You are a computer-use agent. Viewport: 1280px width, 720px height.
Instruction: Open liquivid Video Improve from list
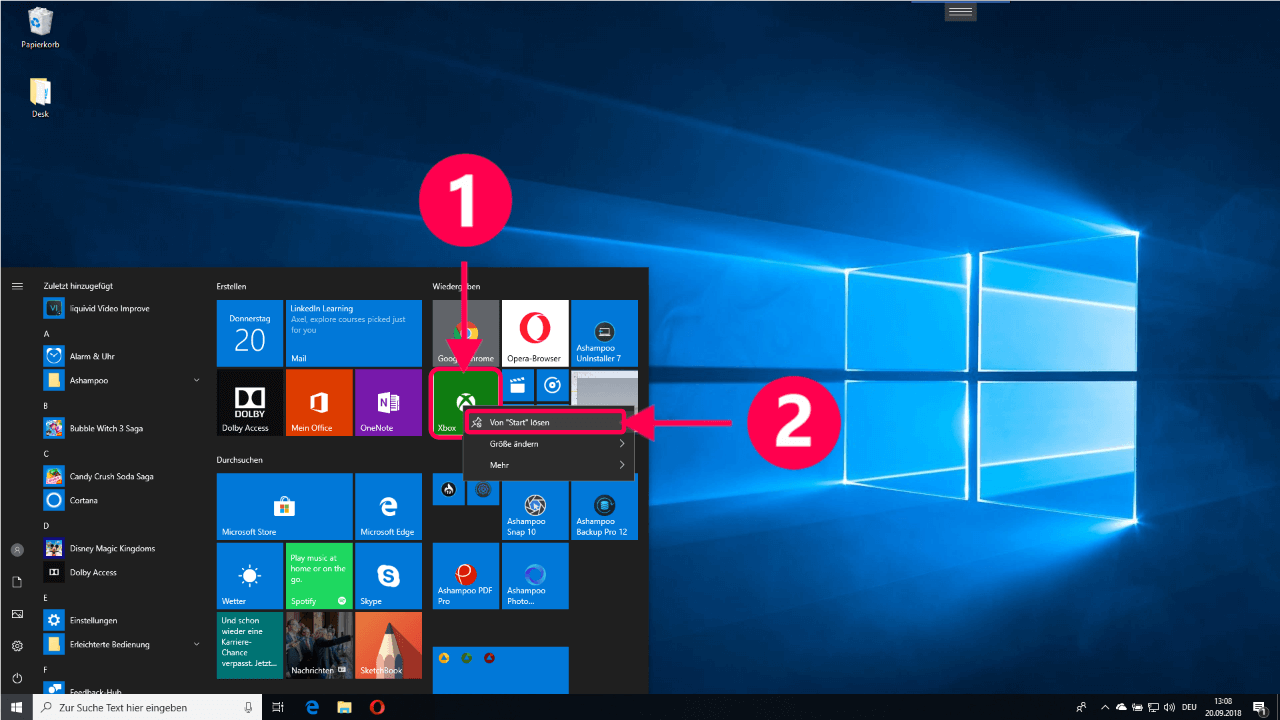click(x=123, y=308)
